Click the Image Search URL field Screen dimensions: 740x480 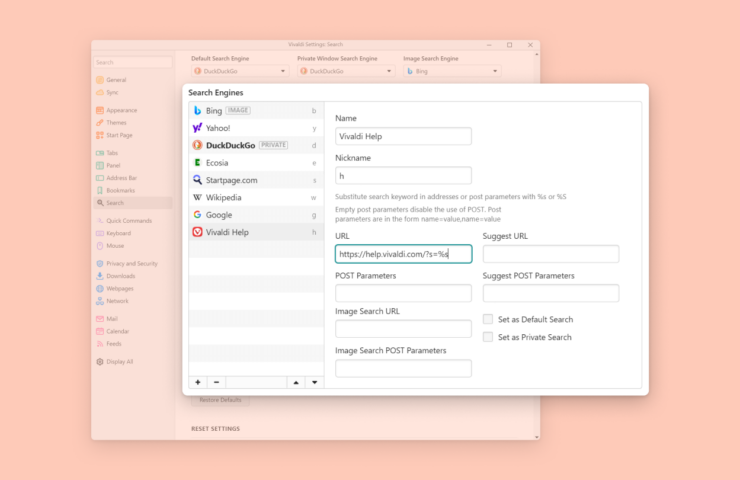(x=403, y=329)
